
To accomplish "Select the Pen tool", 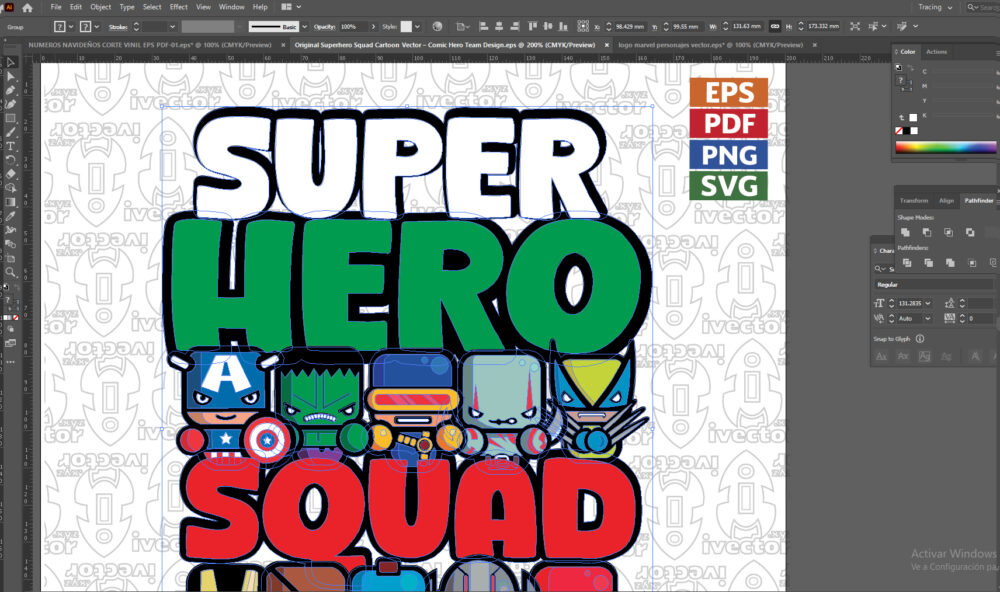I will 10,91.
